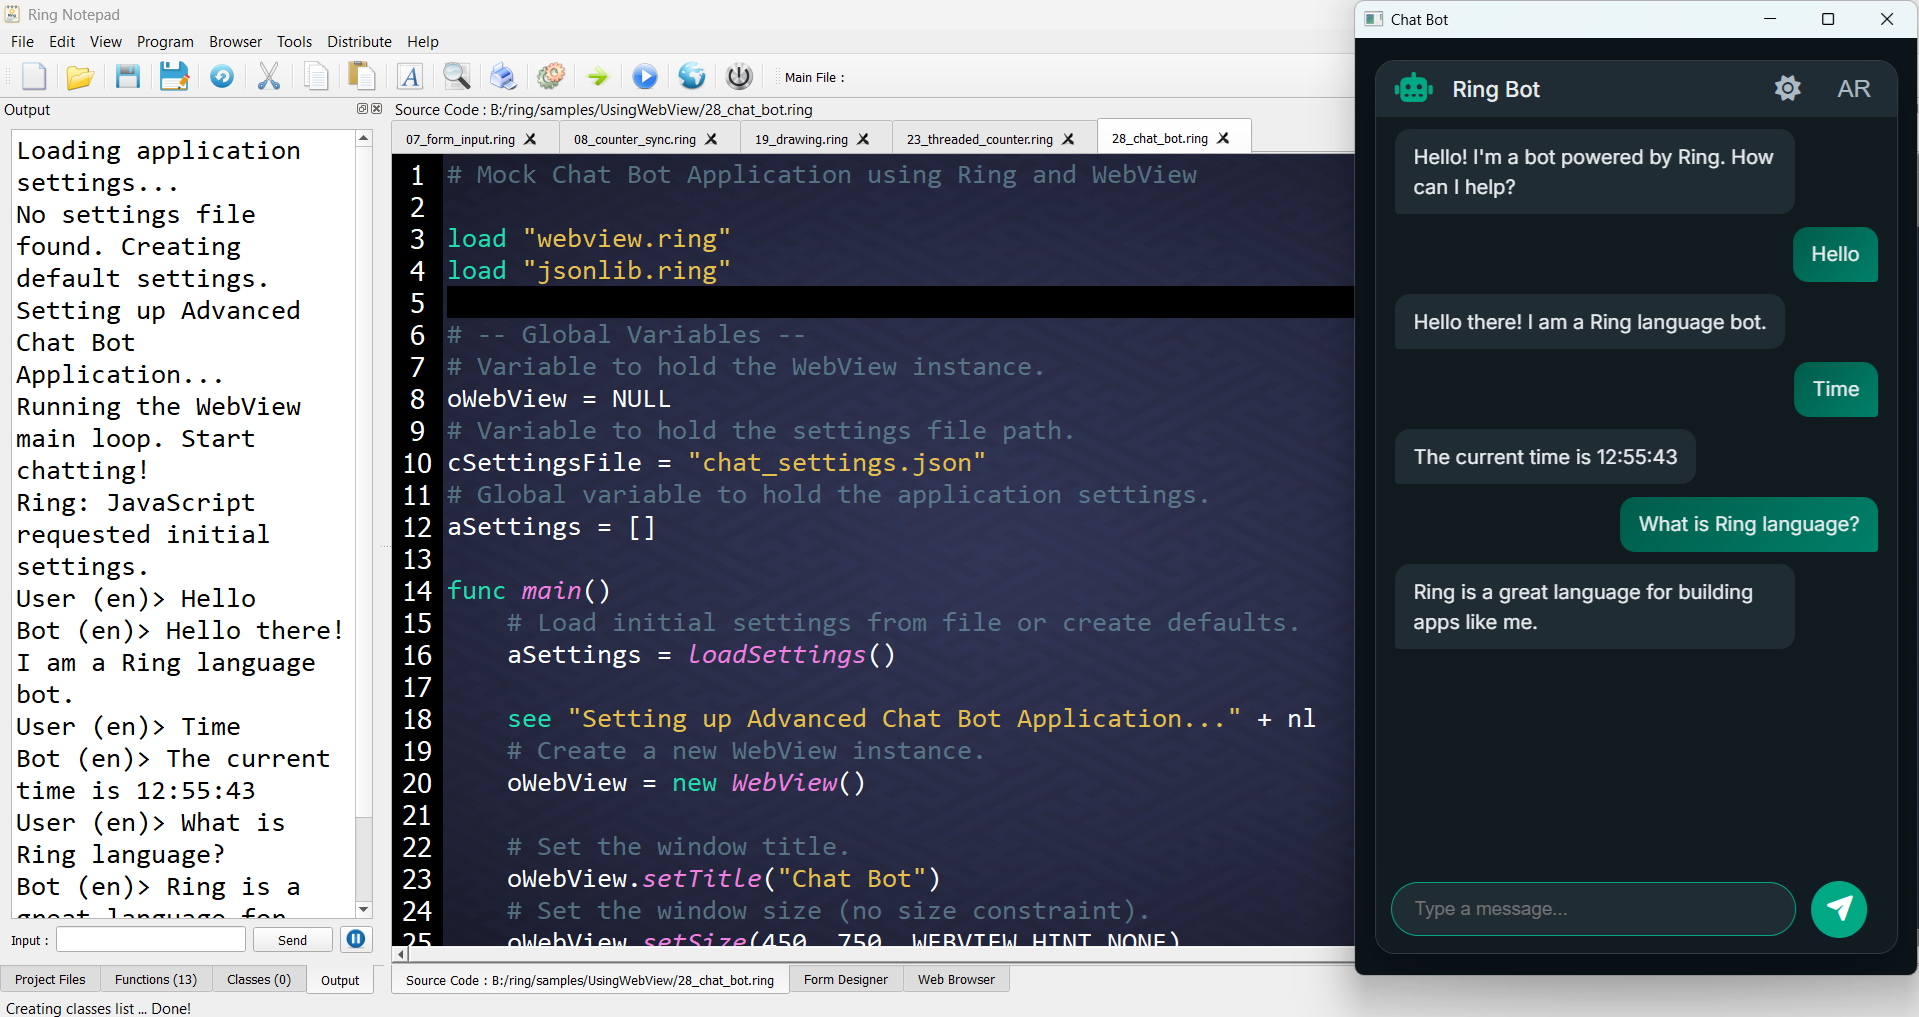Screen dimensions: 1919x1017
Task: Create a new file in Ring Notepad
Action: click(33, 76)
